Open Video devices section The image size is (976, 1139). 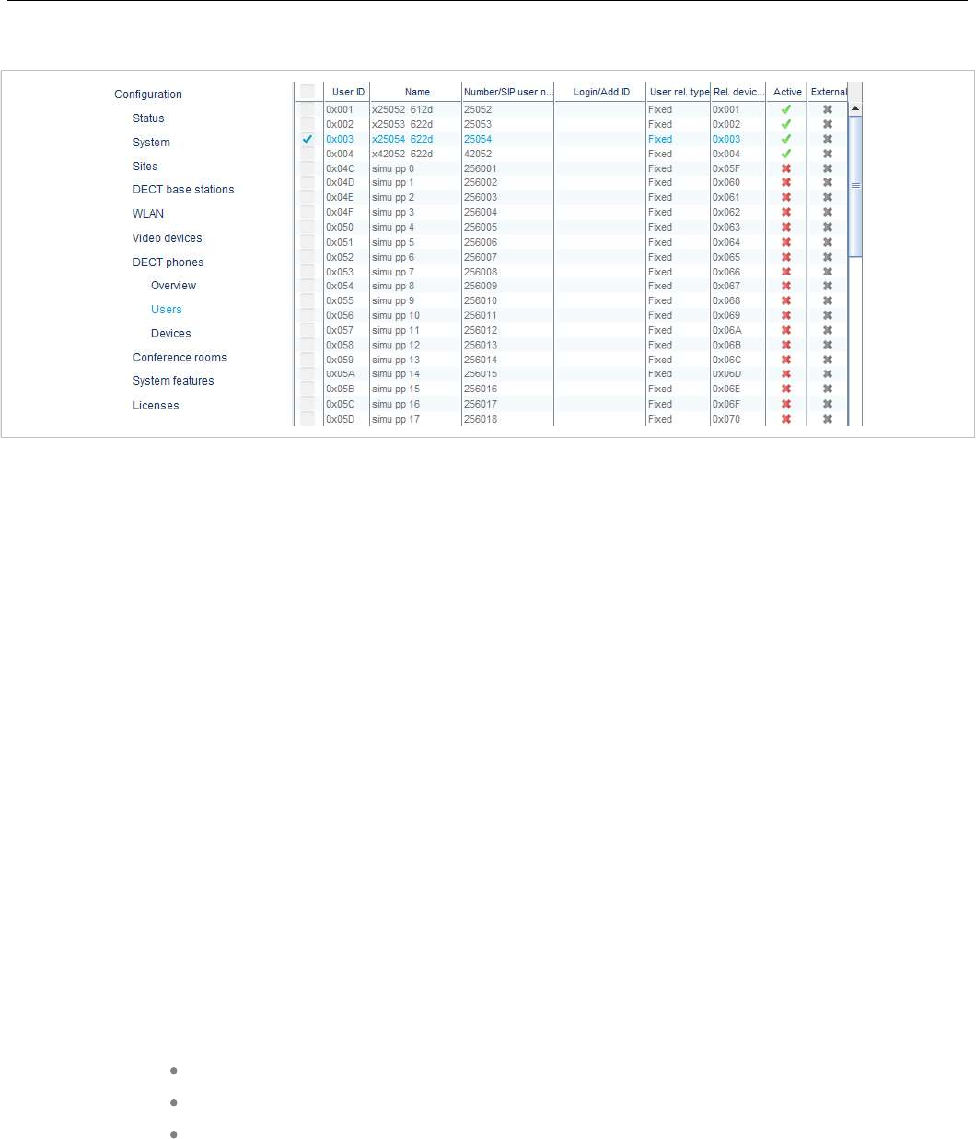coord(167,238)
